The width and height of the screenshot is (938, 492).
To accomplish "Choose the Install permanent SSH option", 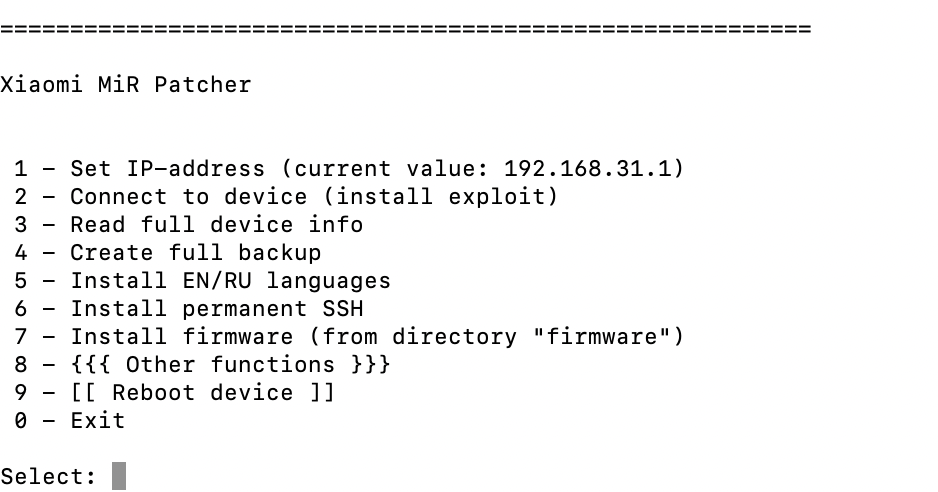I will coord(216,309).
